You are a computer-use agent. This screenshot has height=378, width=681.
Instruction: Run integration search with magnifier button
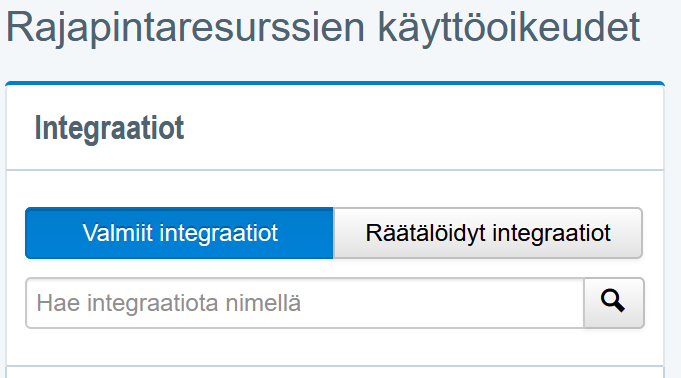coord(613,302)
